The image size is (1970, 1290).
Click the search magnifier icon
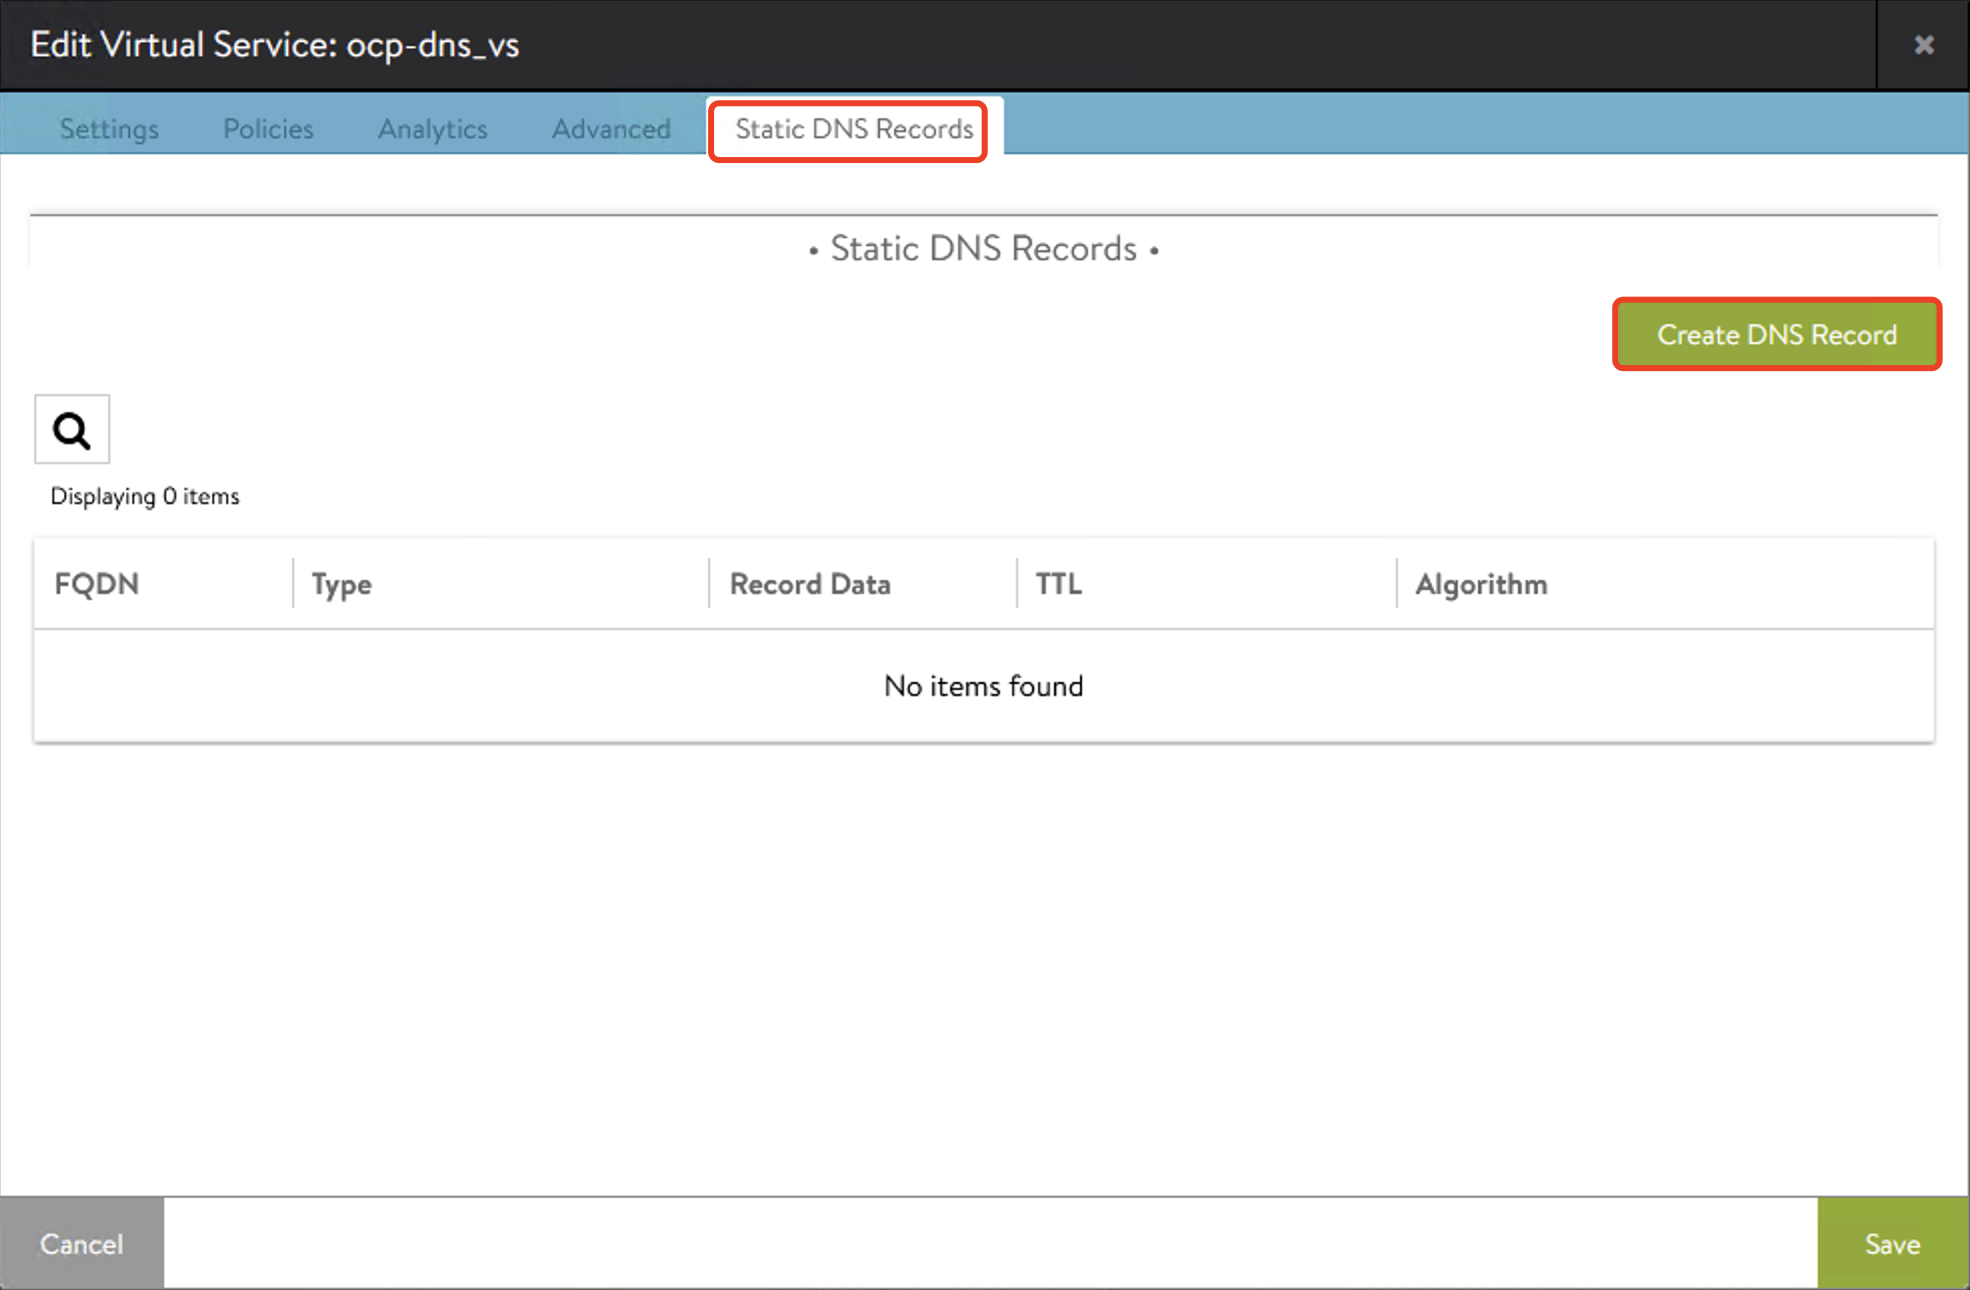tap(72, 430)
